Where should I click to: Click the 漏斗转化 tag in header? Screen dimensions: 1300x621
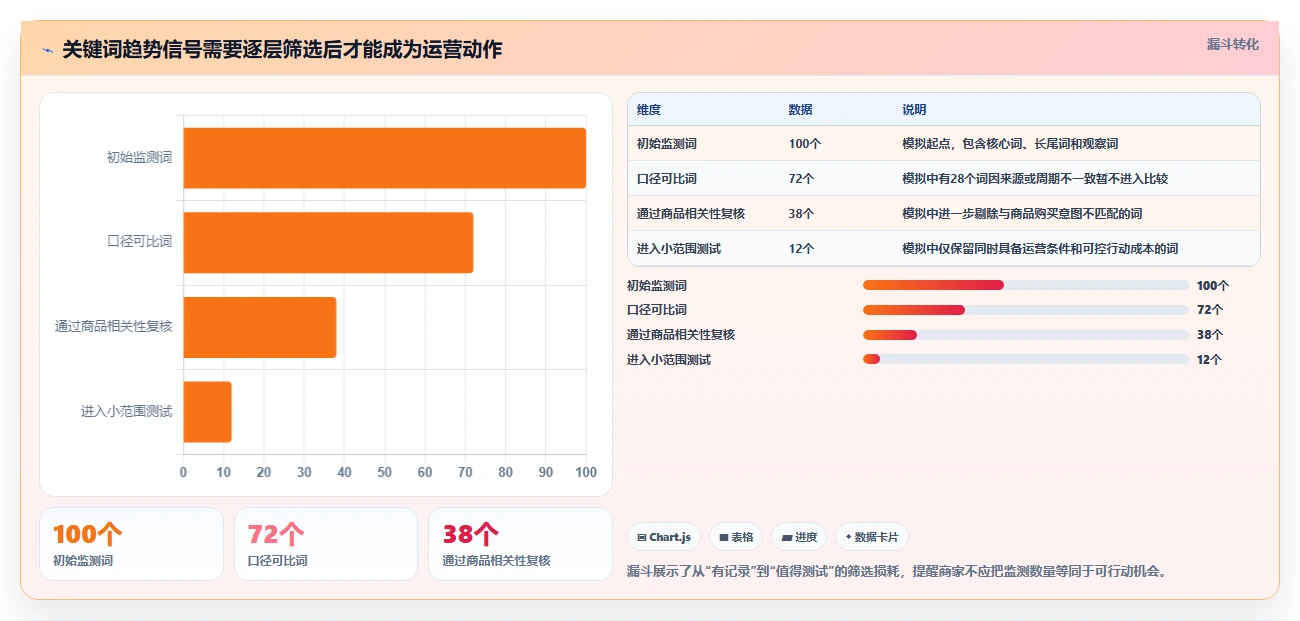[x=1232, y=45]
